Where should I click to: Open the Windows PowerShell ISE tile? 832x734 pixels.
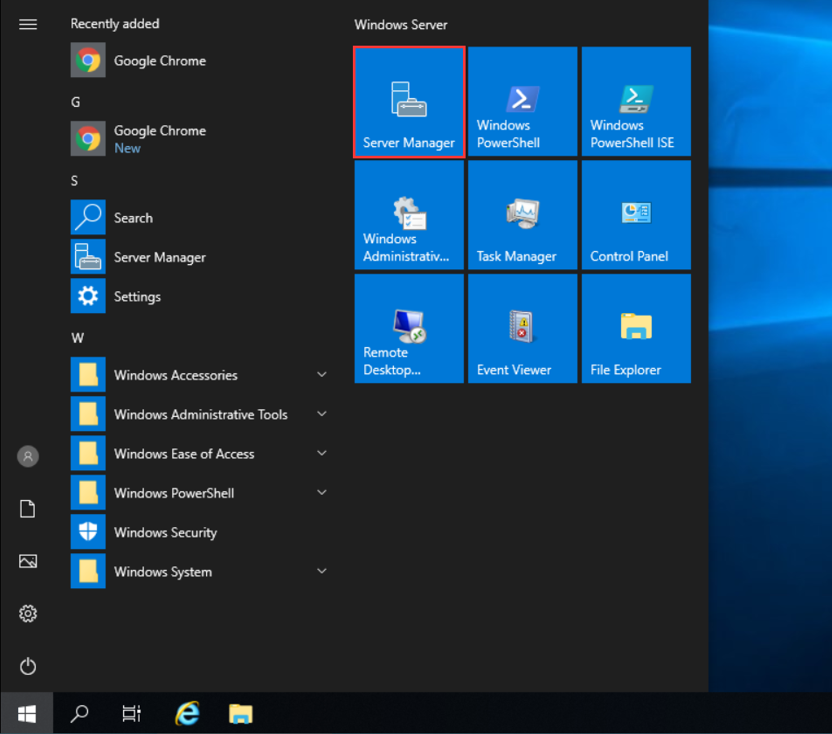tap(636, 102)
